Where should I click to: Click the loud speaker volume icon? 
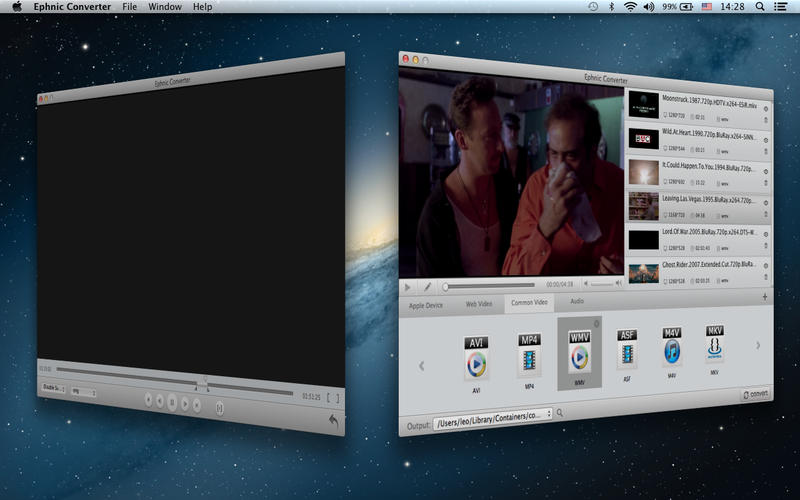[x=619, y=283]
